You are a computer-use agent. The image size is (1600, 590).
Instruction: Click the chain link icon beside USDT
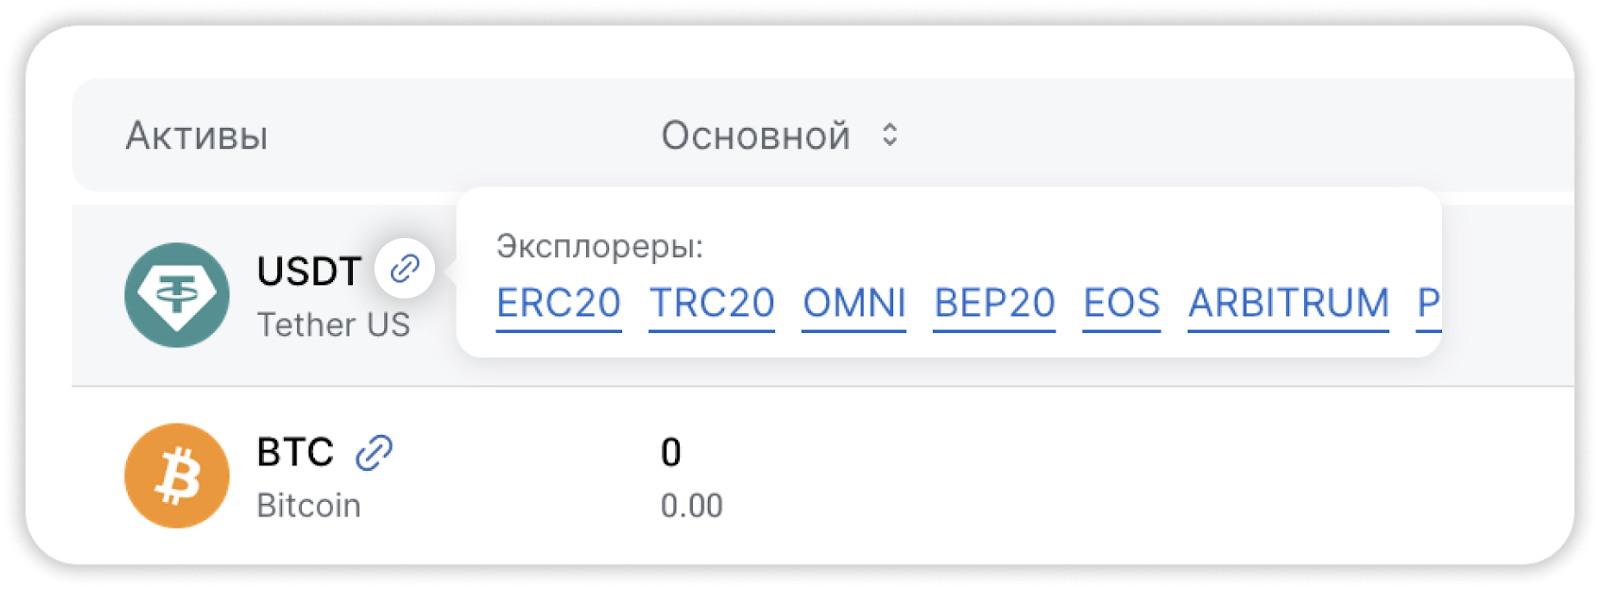tap(405, 268)
